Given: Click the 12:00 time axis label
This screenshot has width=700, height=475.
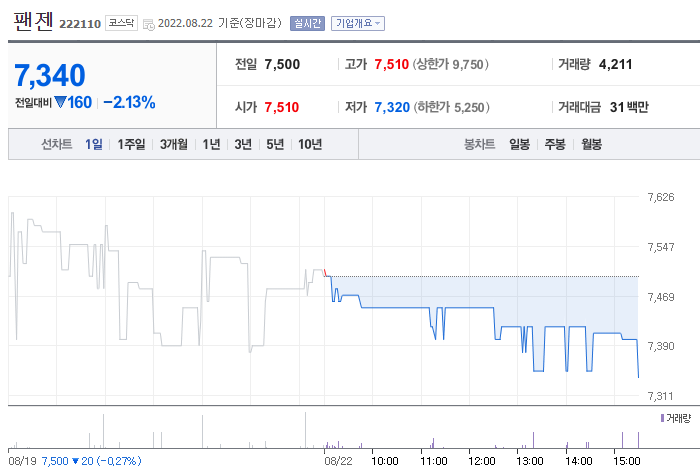Looking at the screenshot, I should [x=482, y=461].
